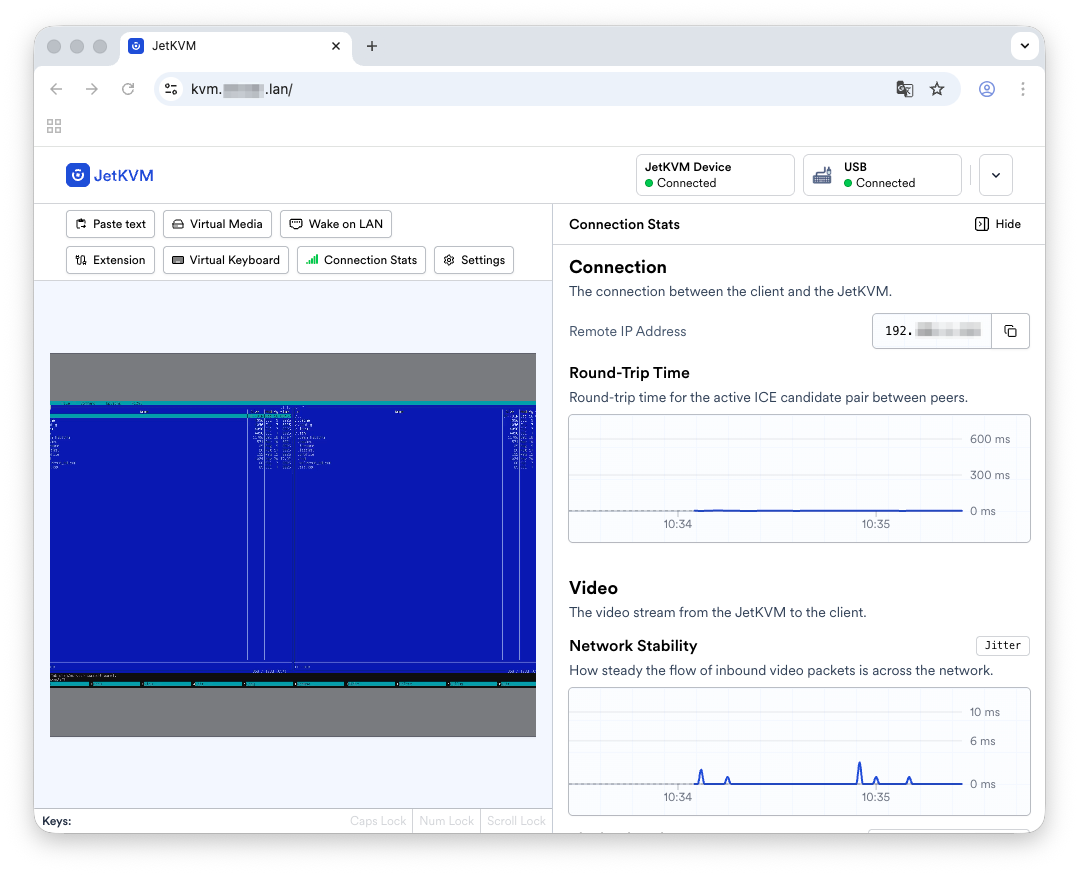This screenshot has width=1079, height=875.
Task: Click the remote IP address field
Action: 932,332
